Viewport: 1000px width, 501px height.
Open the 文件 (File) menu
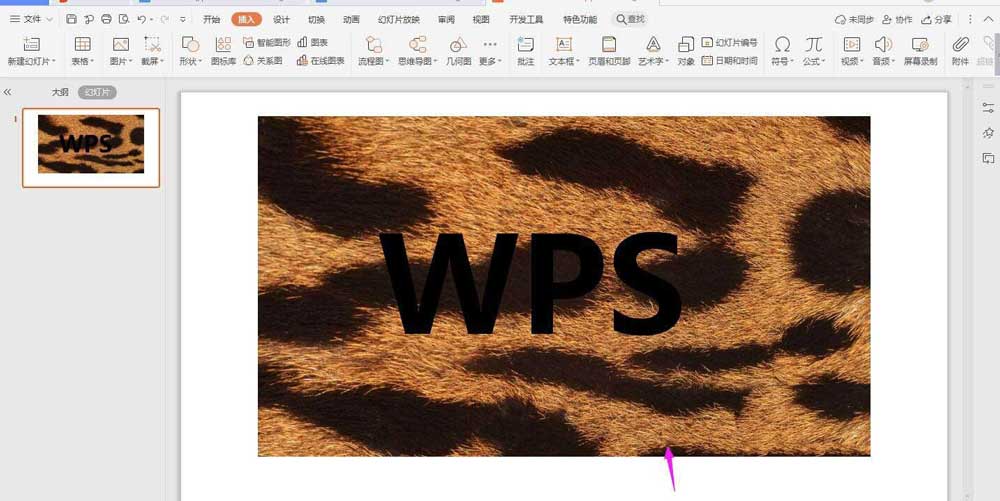pyautogui.click(x=31, y=19)
